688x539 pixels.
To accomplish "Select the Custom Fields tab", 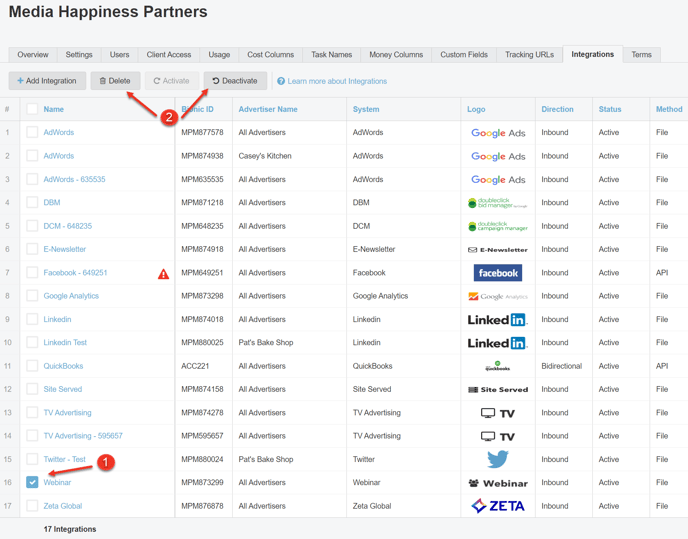I will tap(464, 55).
